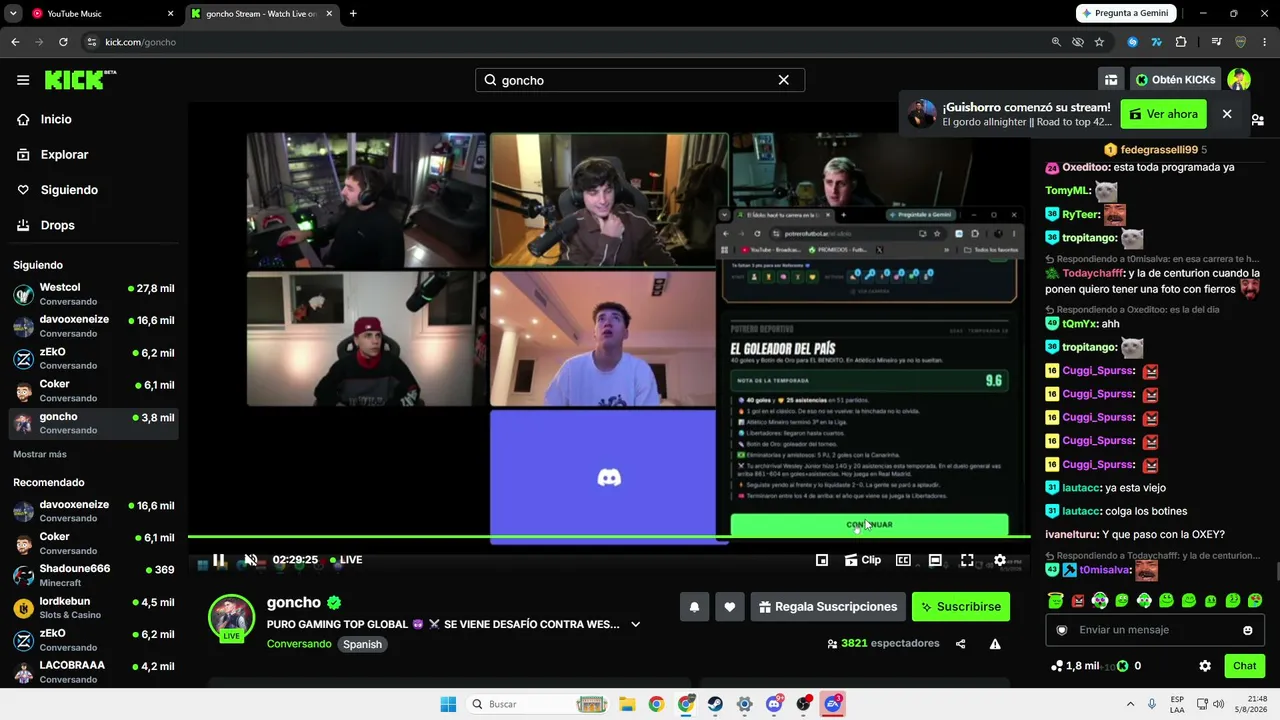Select the Spanish language tag
The height and width of the screenshot is (720, 1280).
(362, 645)
